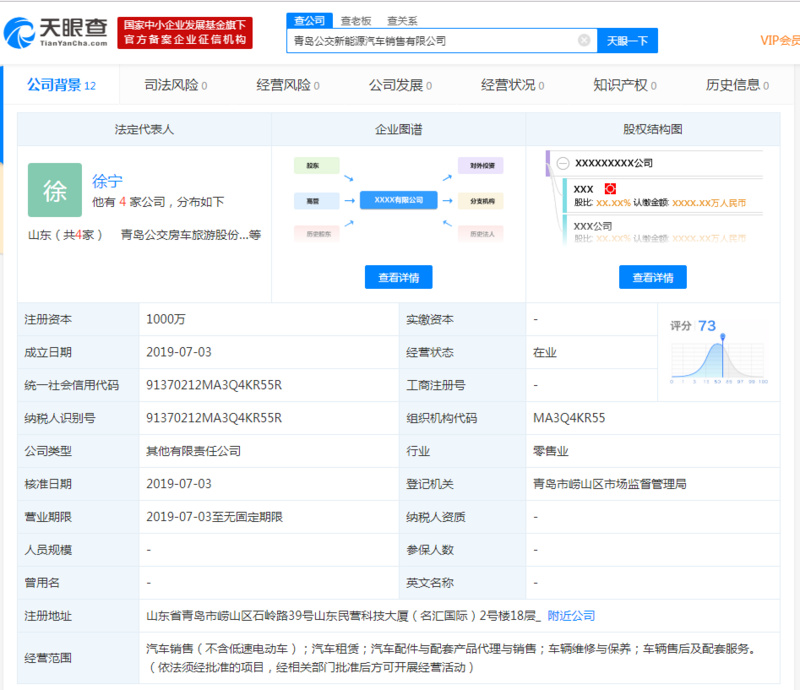
Task: Click the red 官方备案企业征信机构 banner
Action: [185, 33]
